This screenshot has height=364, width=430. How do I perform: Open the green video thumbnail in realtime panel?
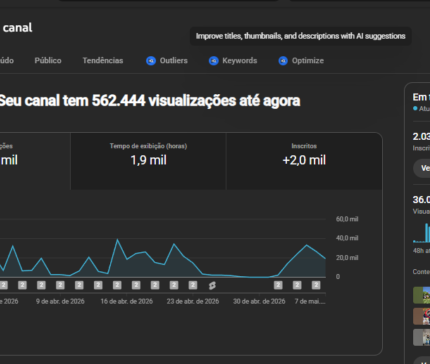(x=421, y=295)
